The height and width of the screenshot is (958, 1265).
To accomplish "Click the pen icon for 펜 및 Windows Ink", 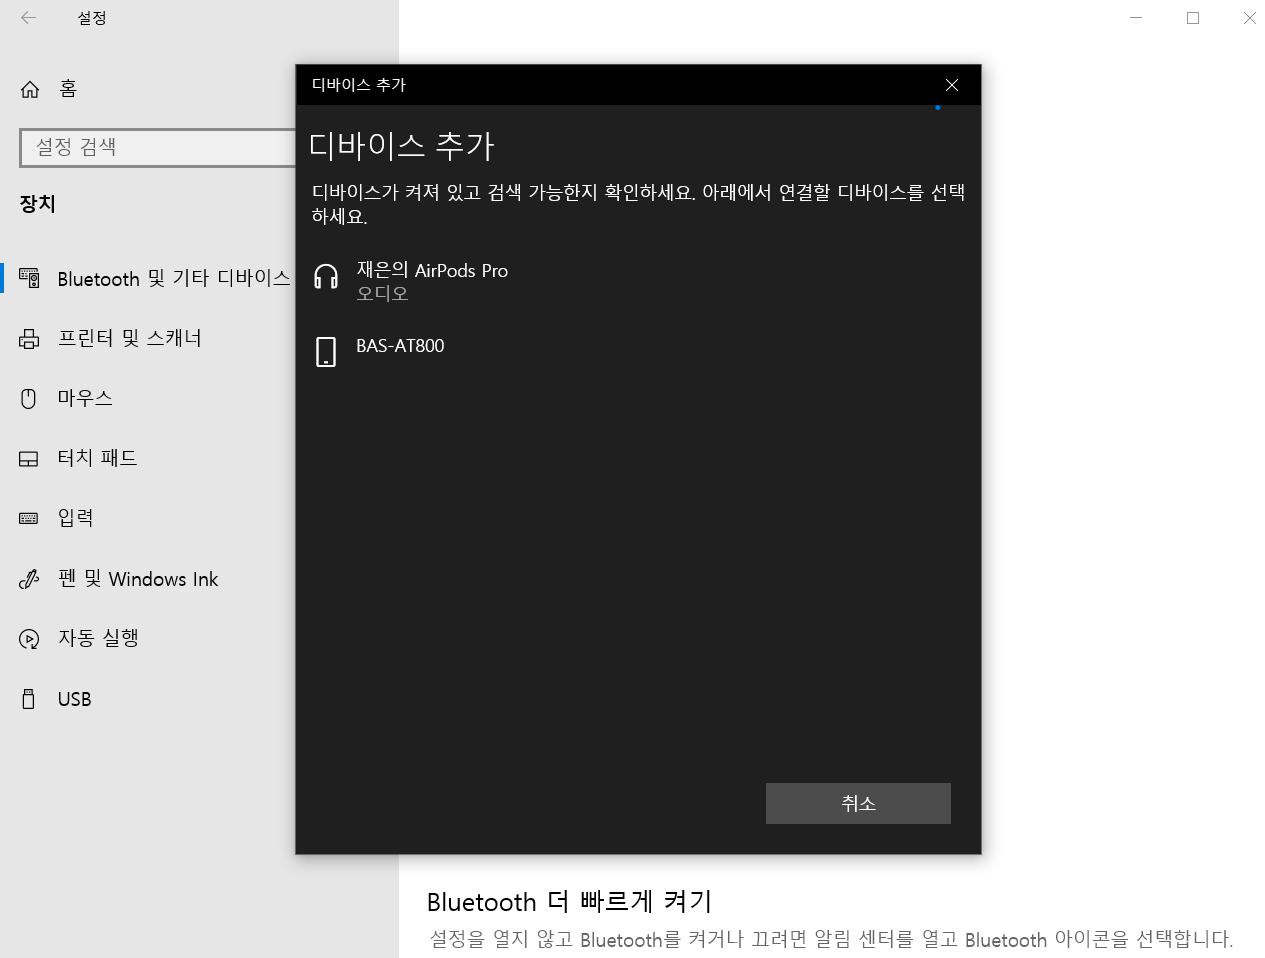I will tap(29, 579).
